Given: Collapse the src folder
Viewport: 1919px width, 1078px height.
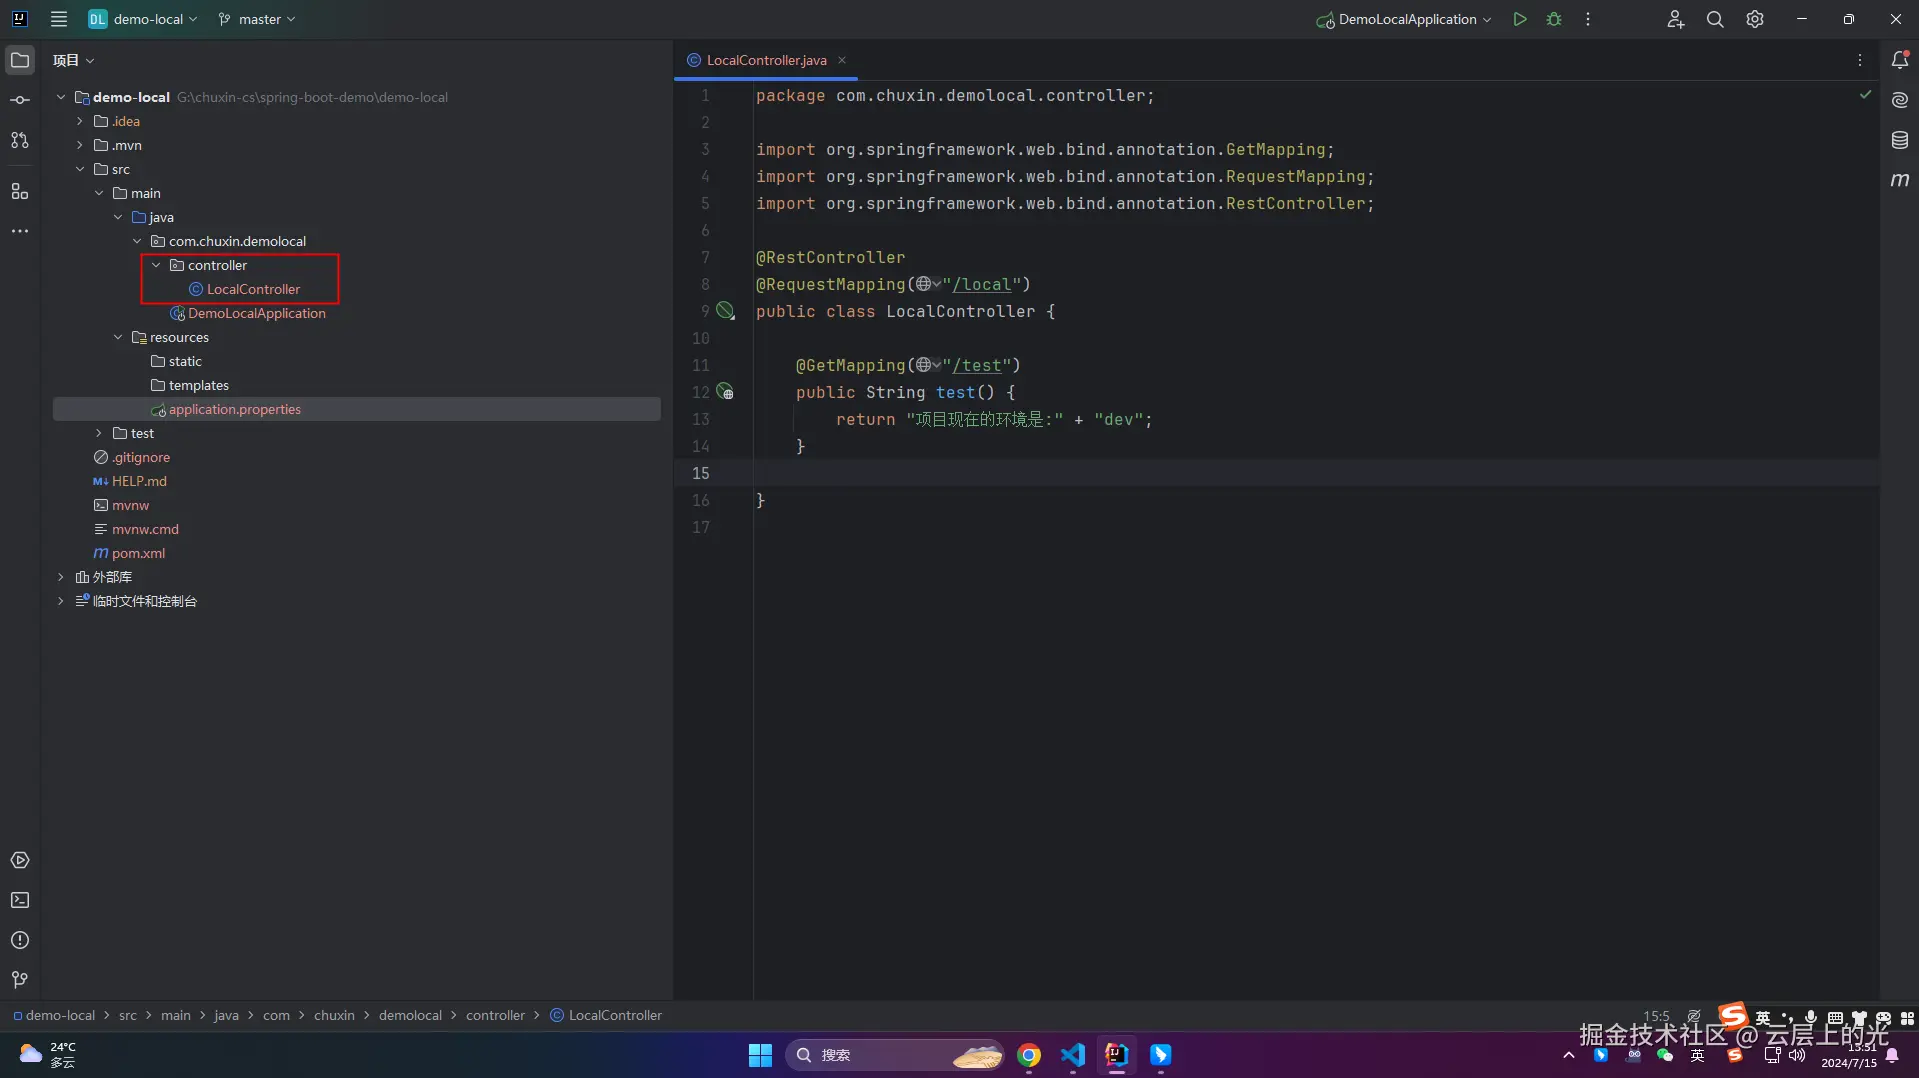Looking at the screenshot, I should point(80,169).
